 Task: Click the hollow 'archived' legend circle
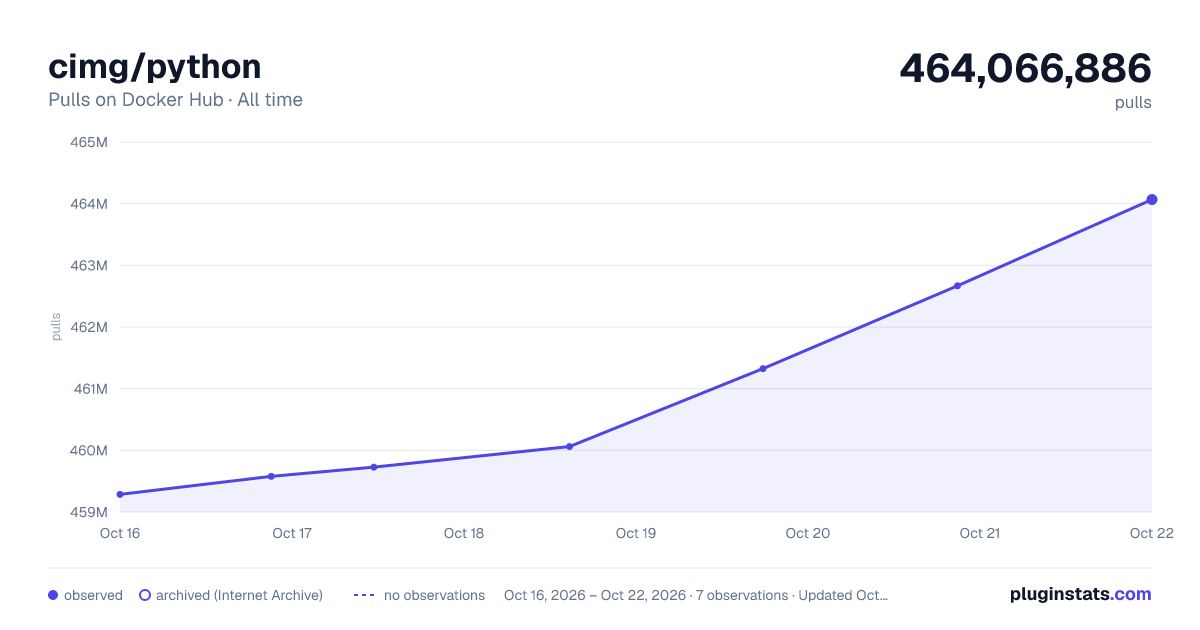(144, 595)
